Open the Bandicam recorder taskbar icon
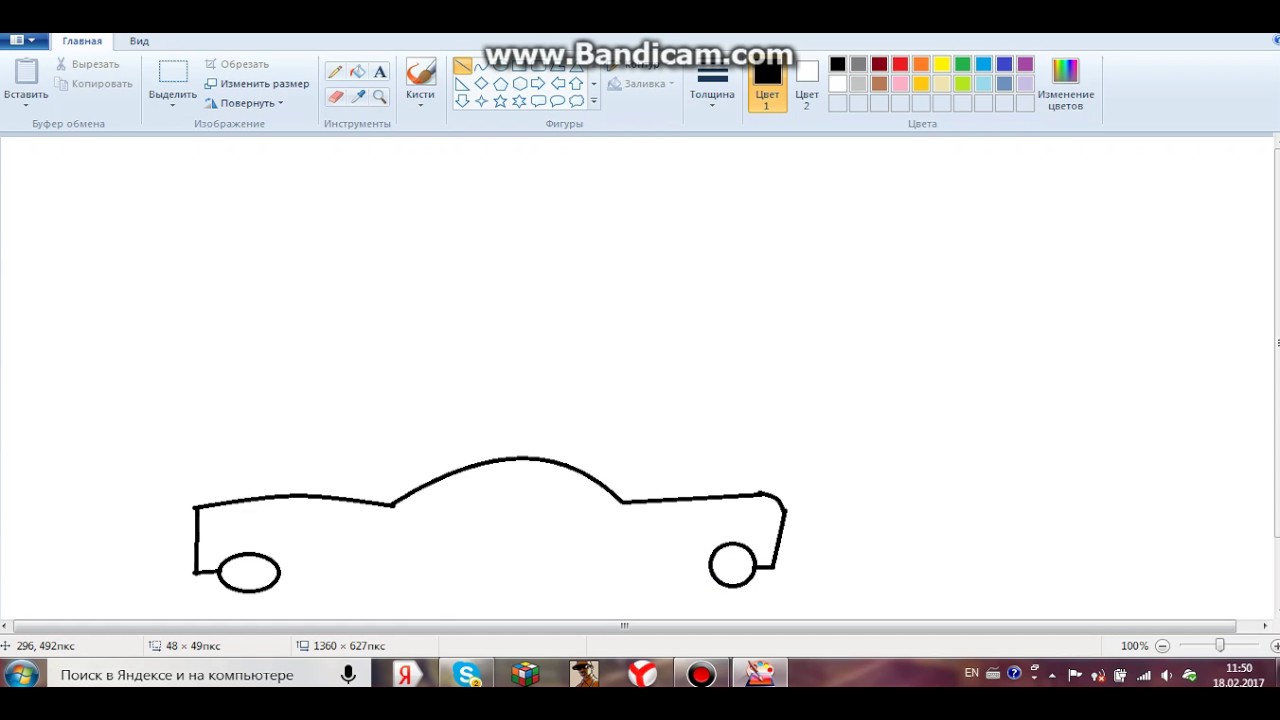The image size is (1280, 720). [x=701, y=675]
